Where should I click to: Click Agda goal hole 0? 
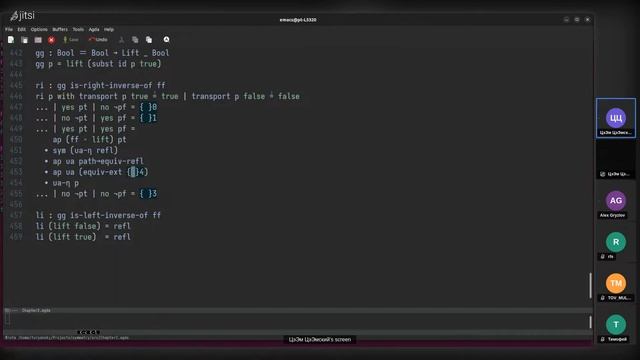148,107
